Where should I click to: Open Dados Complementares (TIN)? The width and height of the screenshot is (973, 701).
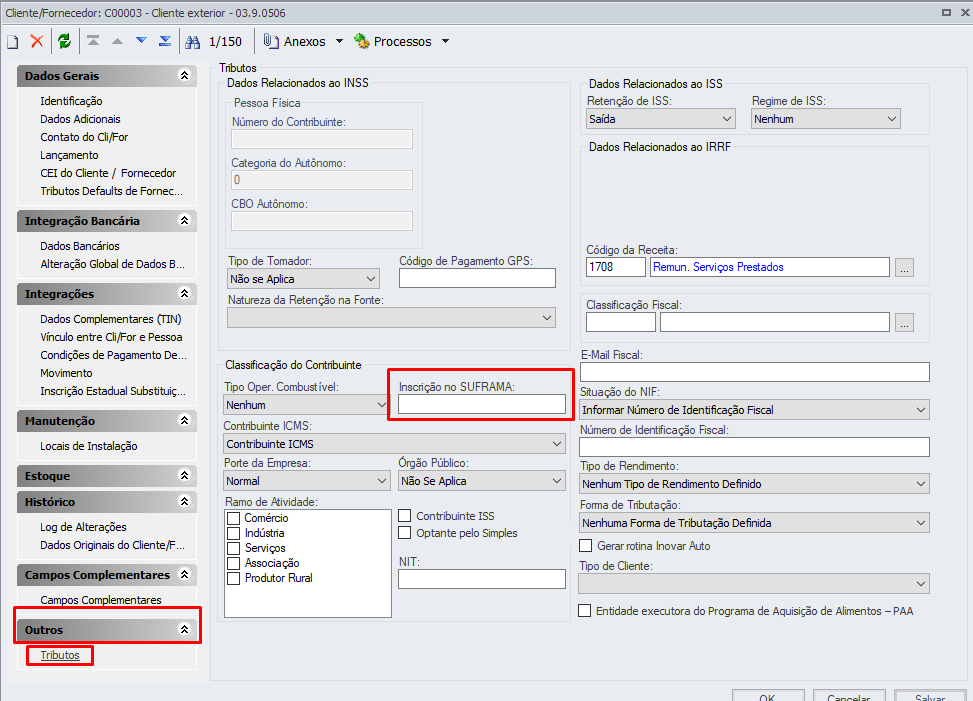(110, 319)
